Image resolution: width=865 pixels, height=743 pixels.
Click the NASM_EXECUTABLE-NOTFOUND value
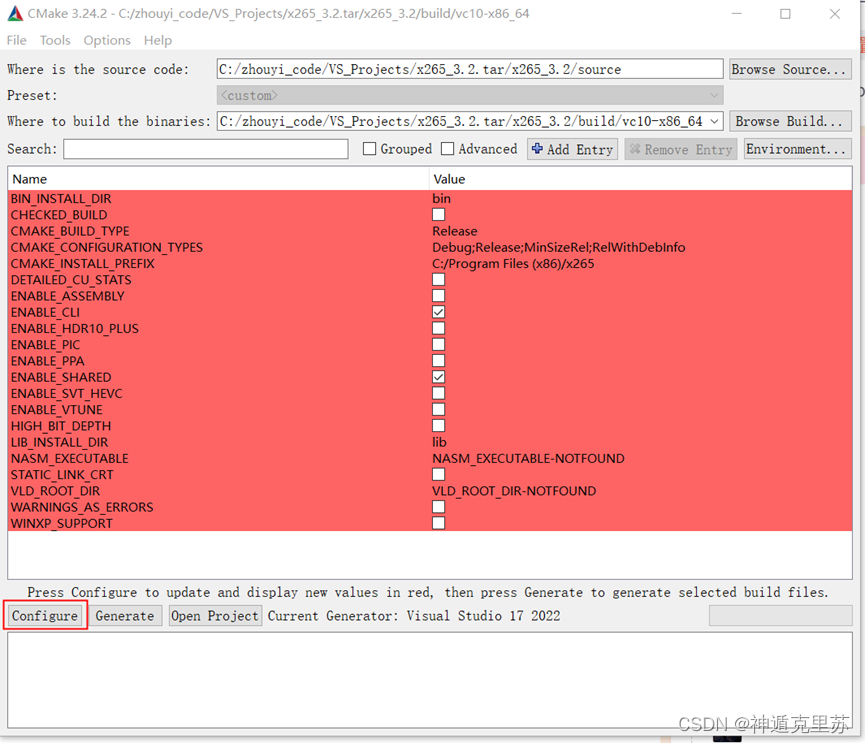pyautogui.click(x=528, y=458)
